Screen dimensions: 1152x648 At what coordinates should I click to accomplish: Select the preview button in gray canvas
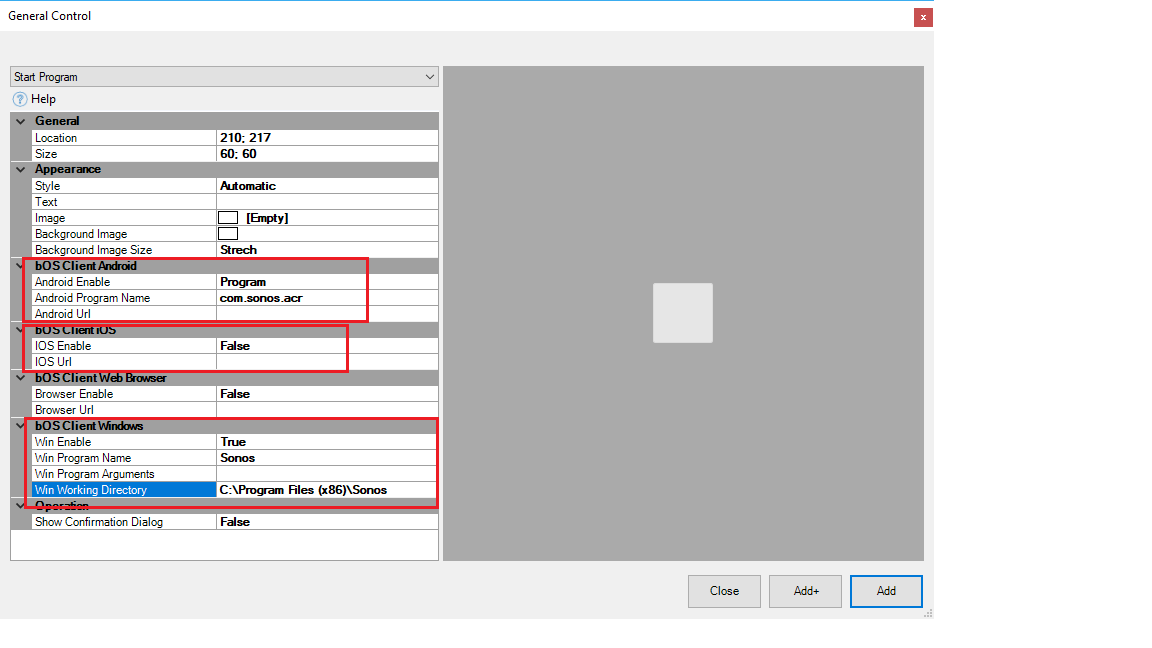point(683,313)
